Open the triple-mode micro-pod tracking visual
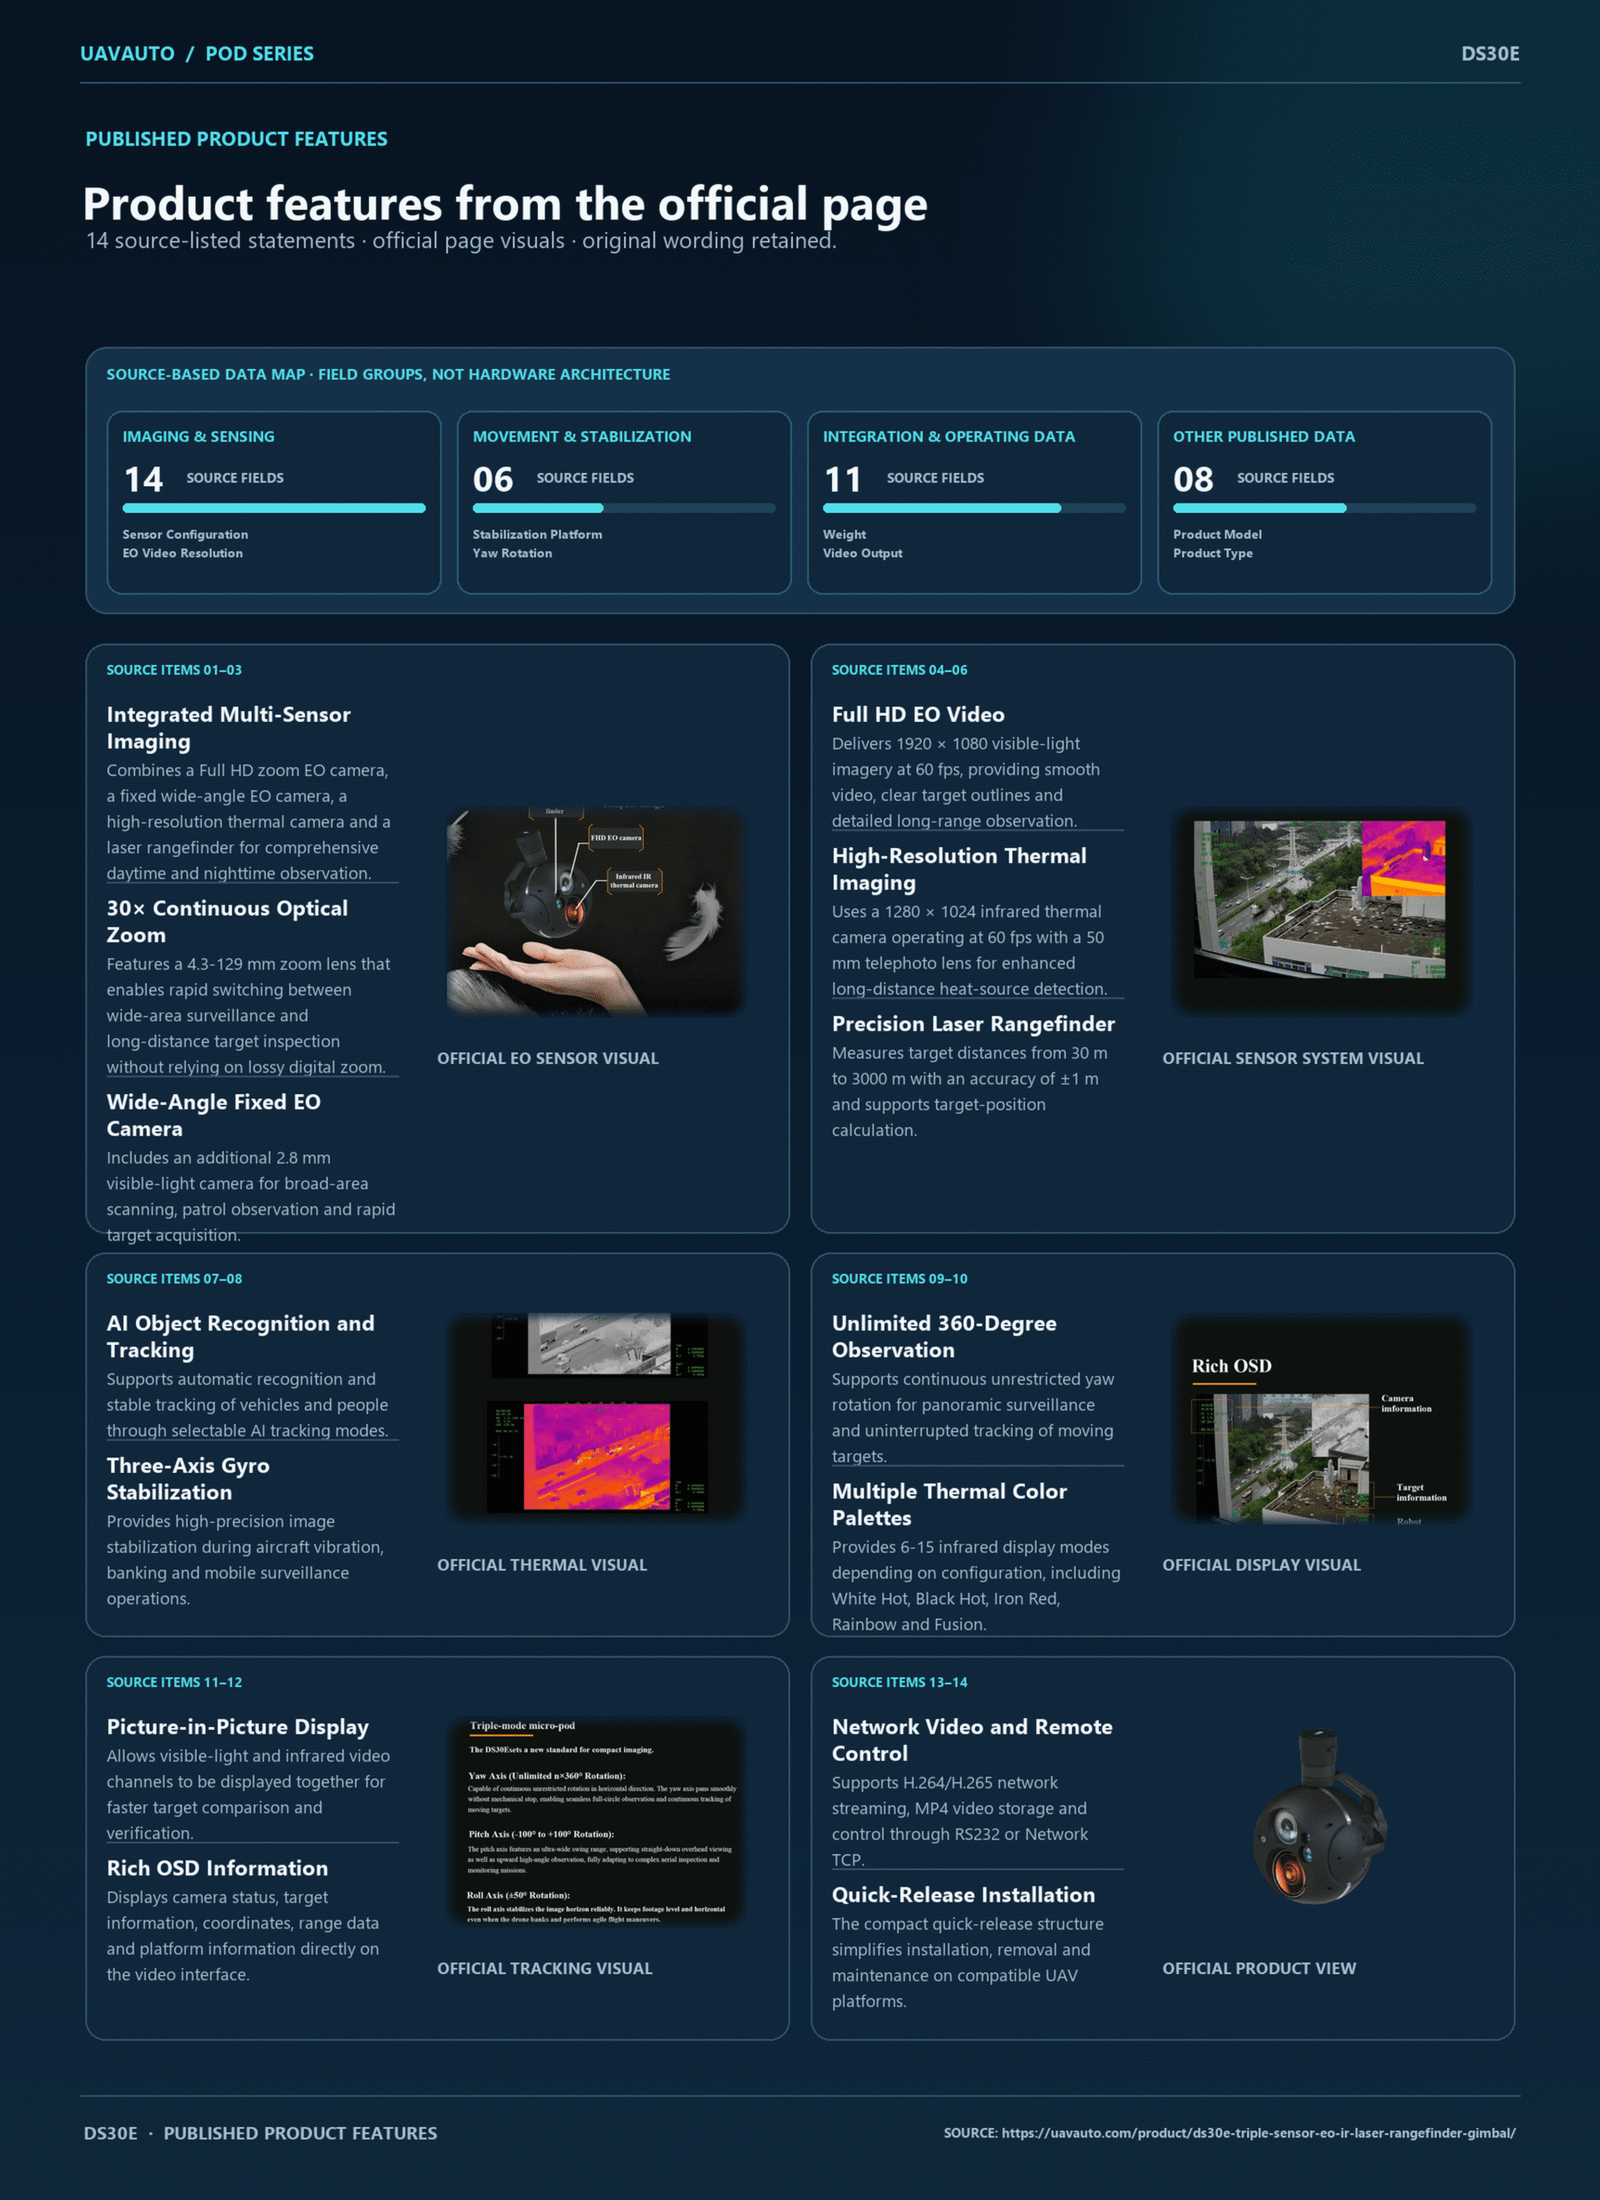The width and height of the screenshot is (1600, 2200). (595, 1822)
